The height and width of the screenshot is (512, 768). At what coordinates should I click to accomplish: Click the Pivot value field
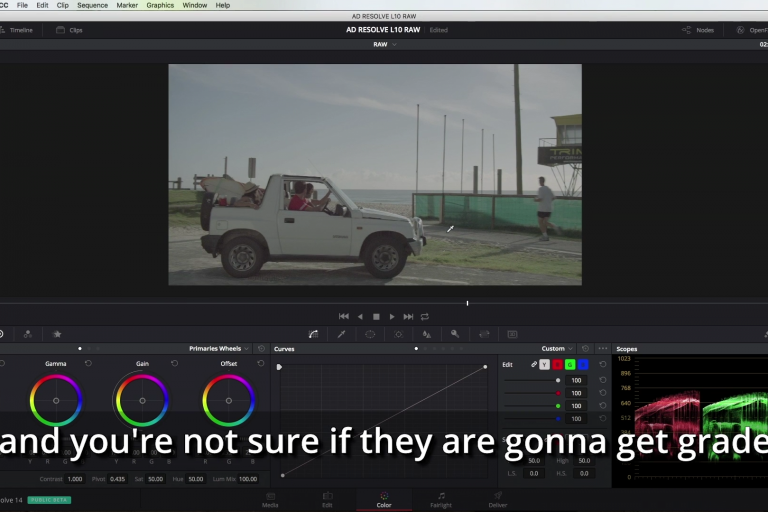tap(118, 479)
